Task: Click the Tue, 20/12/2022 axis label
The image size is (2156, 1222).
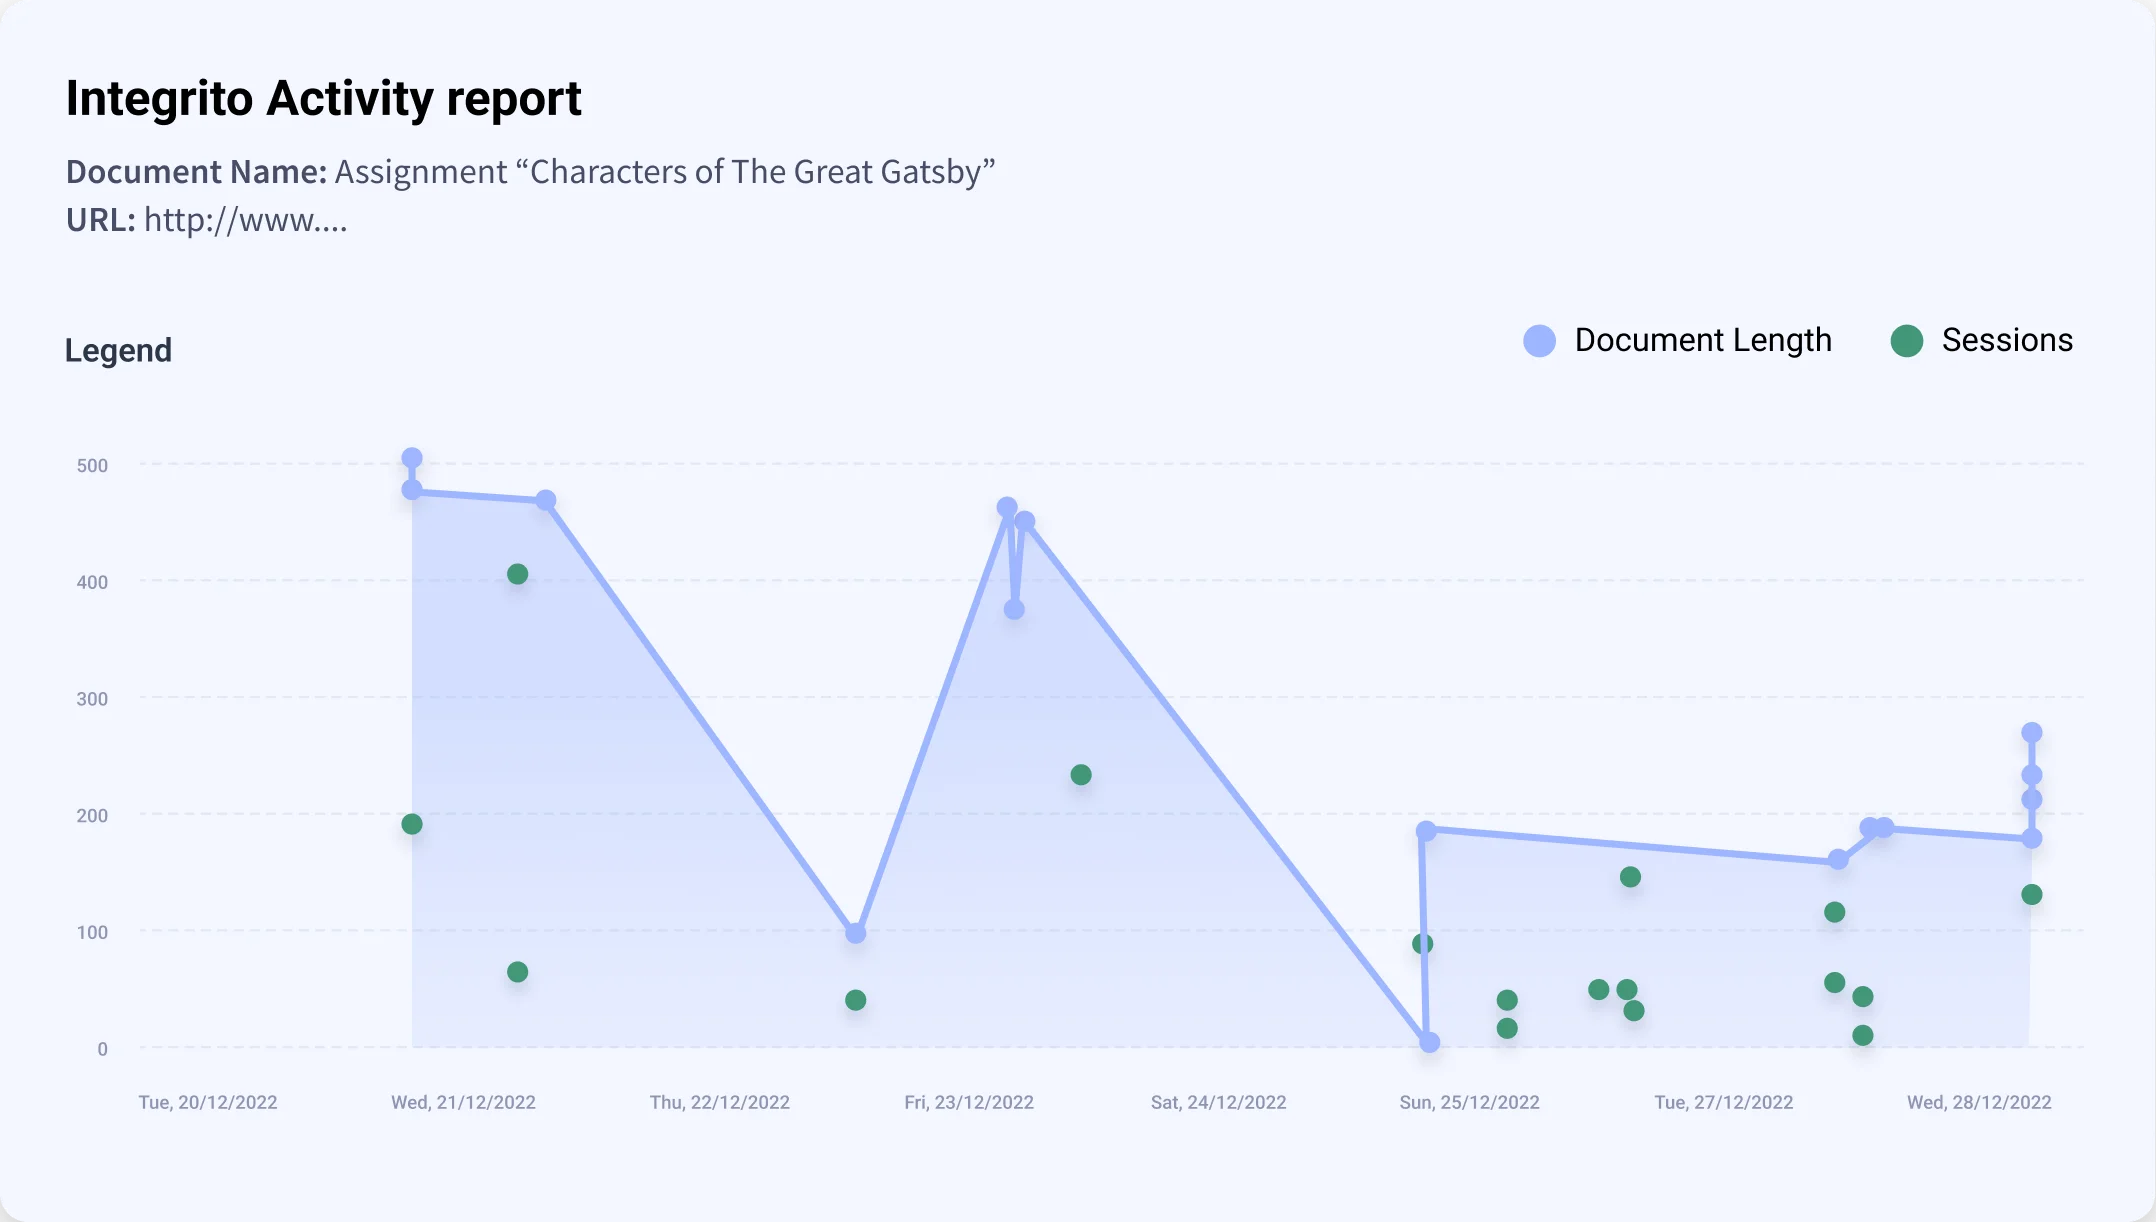Action: pyautogui.click(x=208, y=1102)
